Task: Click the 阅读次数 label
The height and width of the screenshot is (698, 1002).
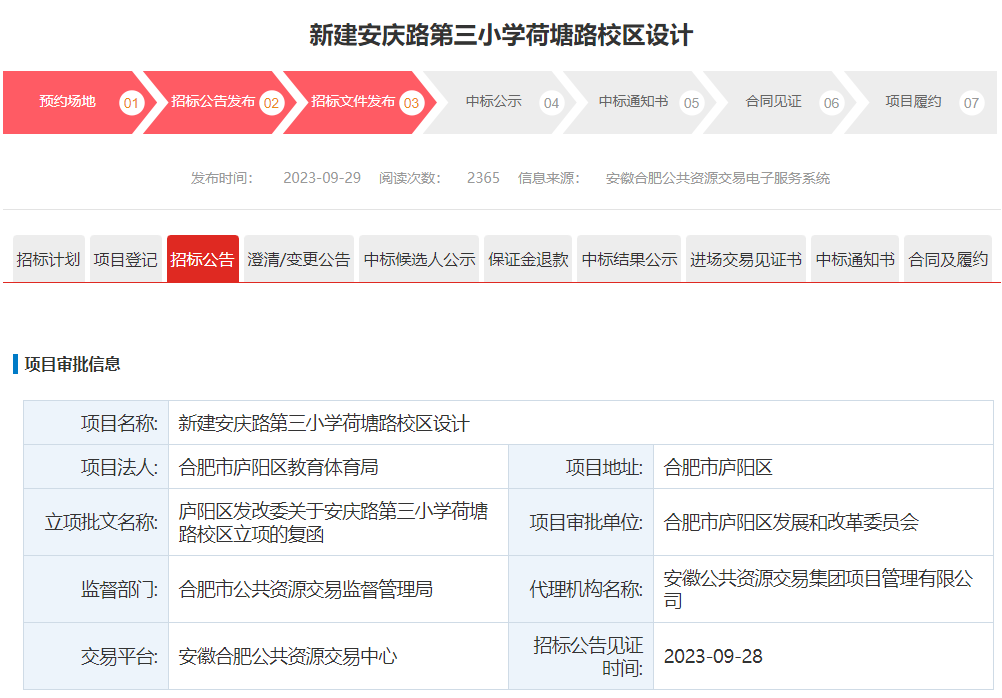Action: pos(410,178)
